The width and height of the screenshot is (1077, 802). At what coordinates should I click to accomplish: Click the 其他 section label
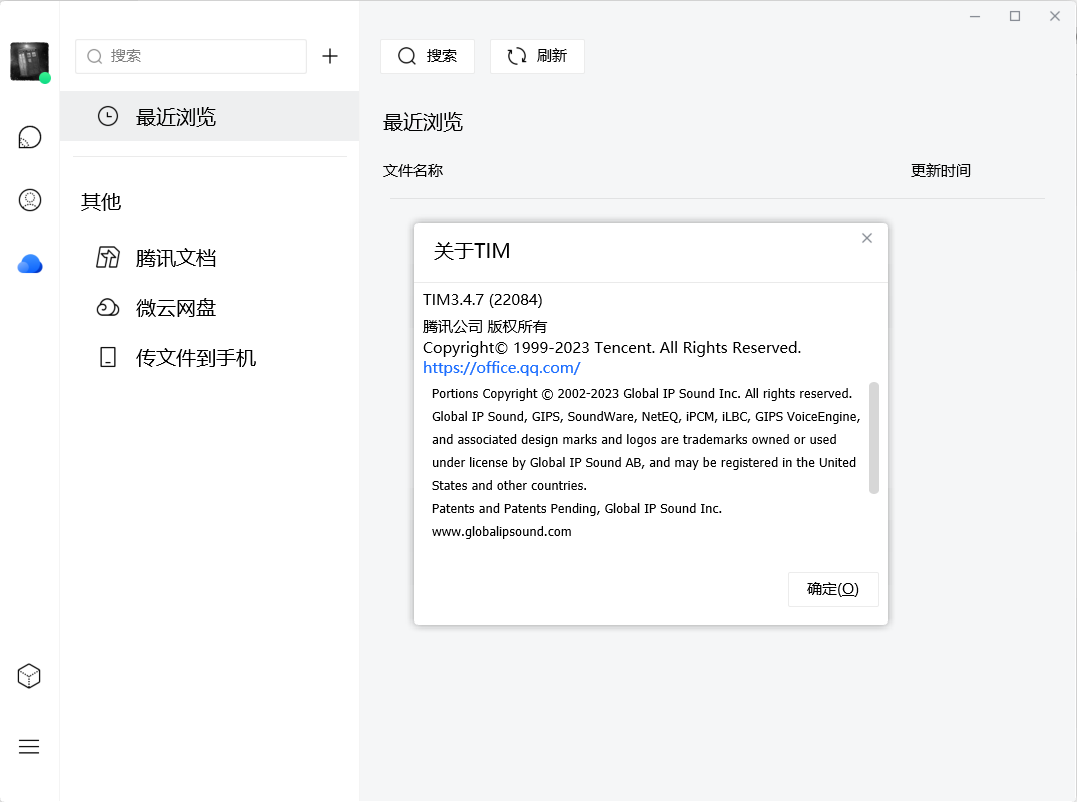(101, 202)
